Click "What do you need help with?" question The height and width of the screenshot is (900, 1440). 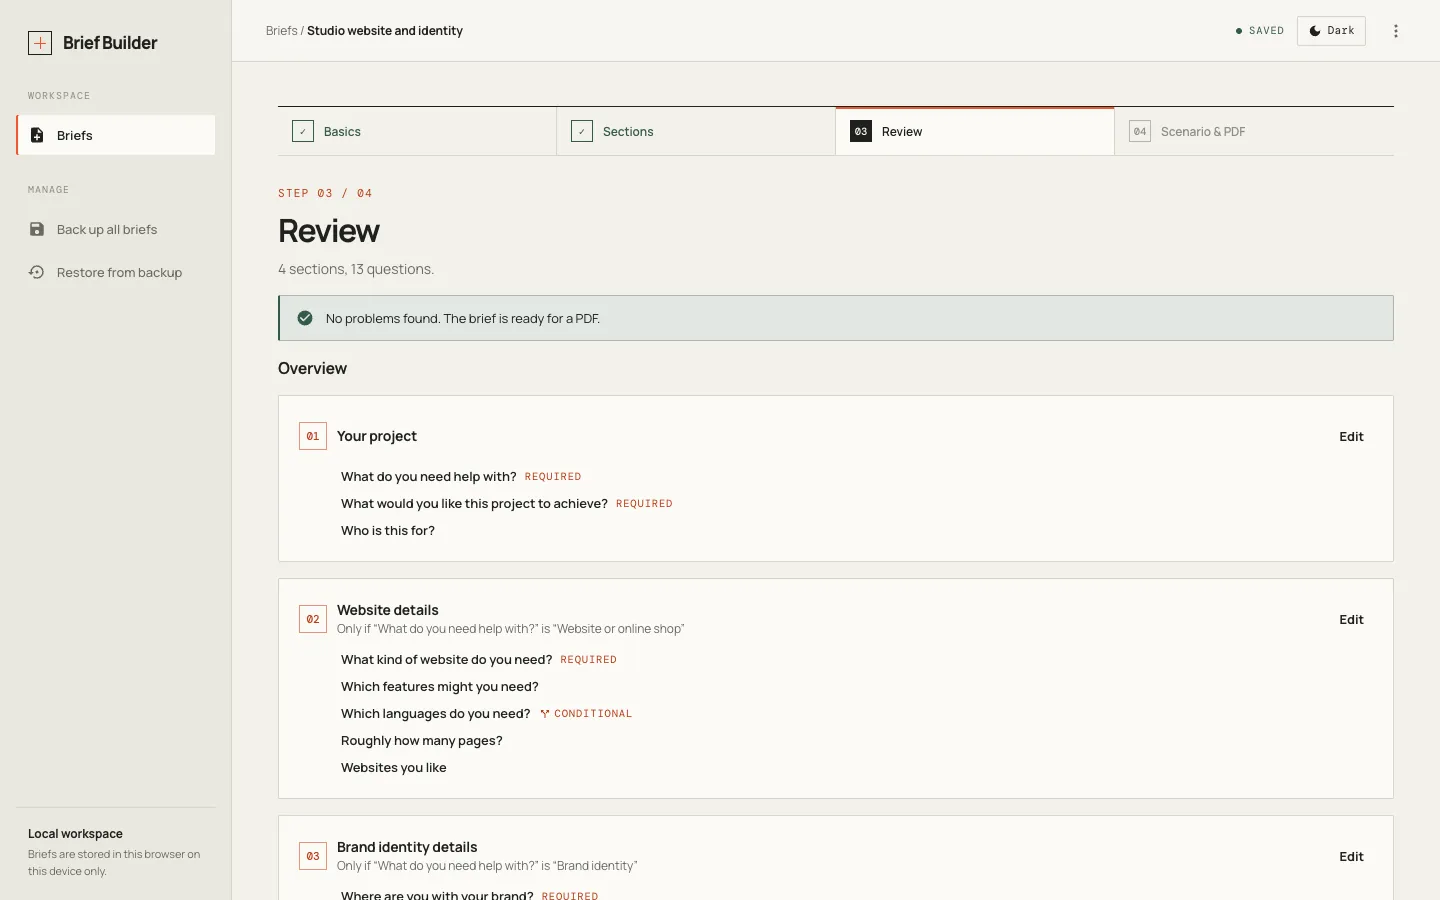click(x=429, y=477)
